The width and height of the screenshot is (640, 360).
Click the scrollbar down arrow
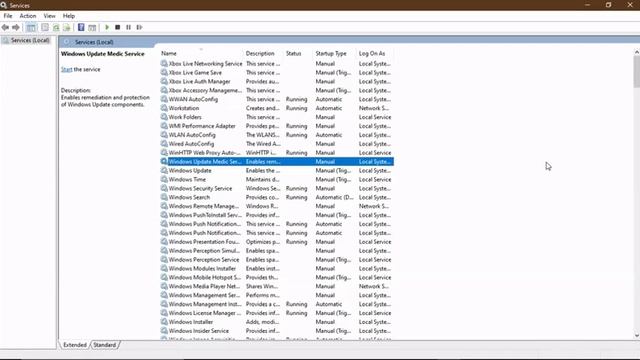(x=637, y=336)
